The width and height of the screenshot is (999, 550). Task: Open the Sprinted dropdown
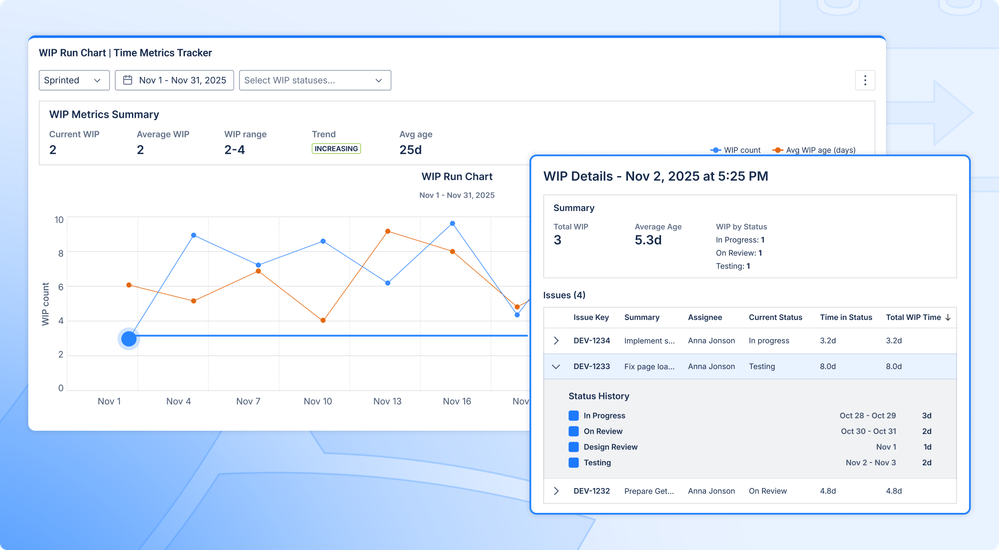tap(74, 80)
